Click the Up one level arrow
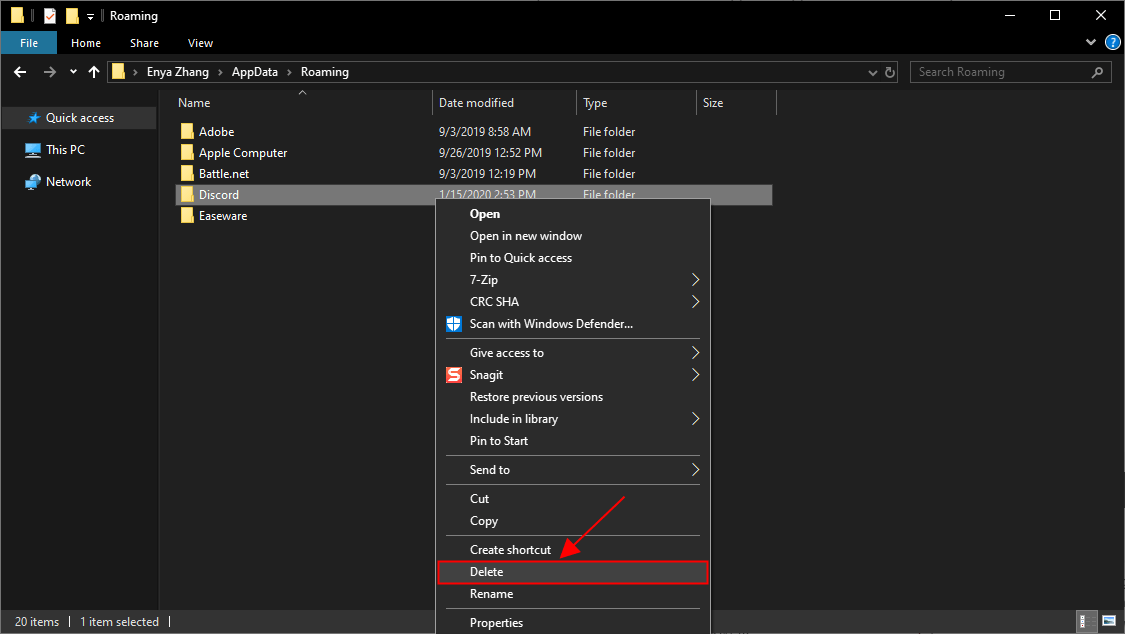Image resolution: width=1125 pixels, height=634 pixels. pyautogui.click(x=94, y=72)
